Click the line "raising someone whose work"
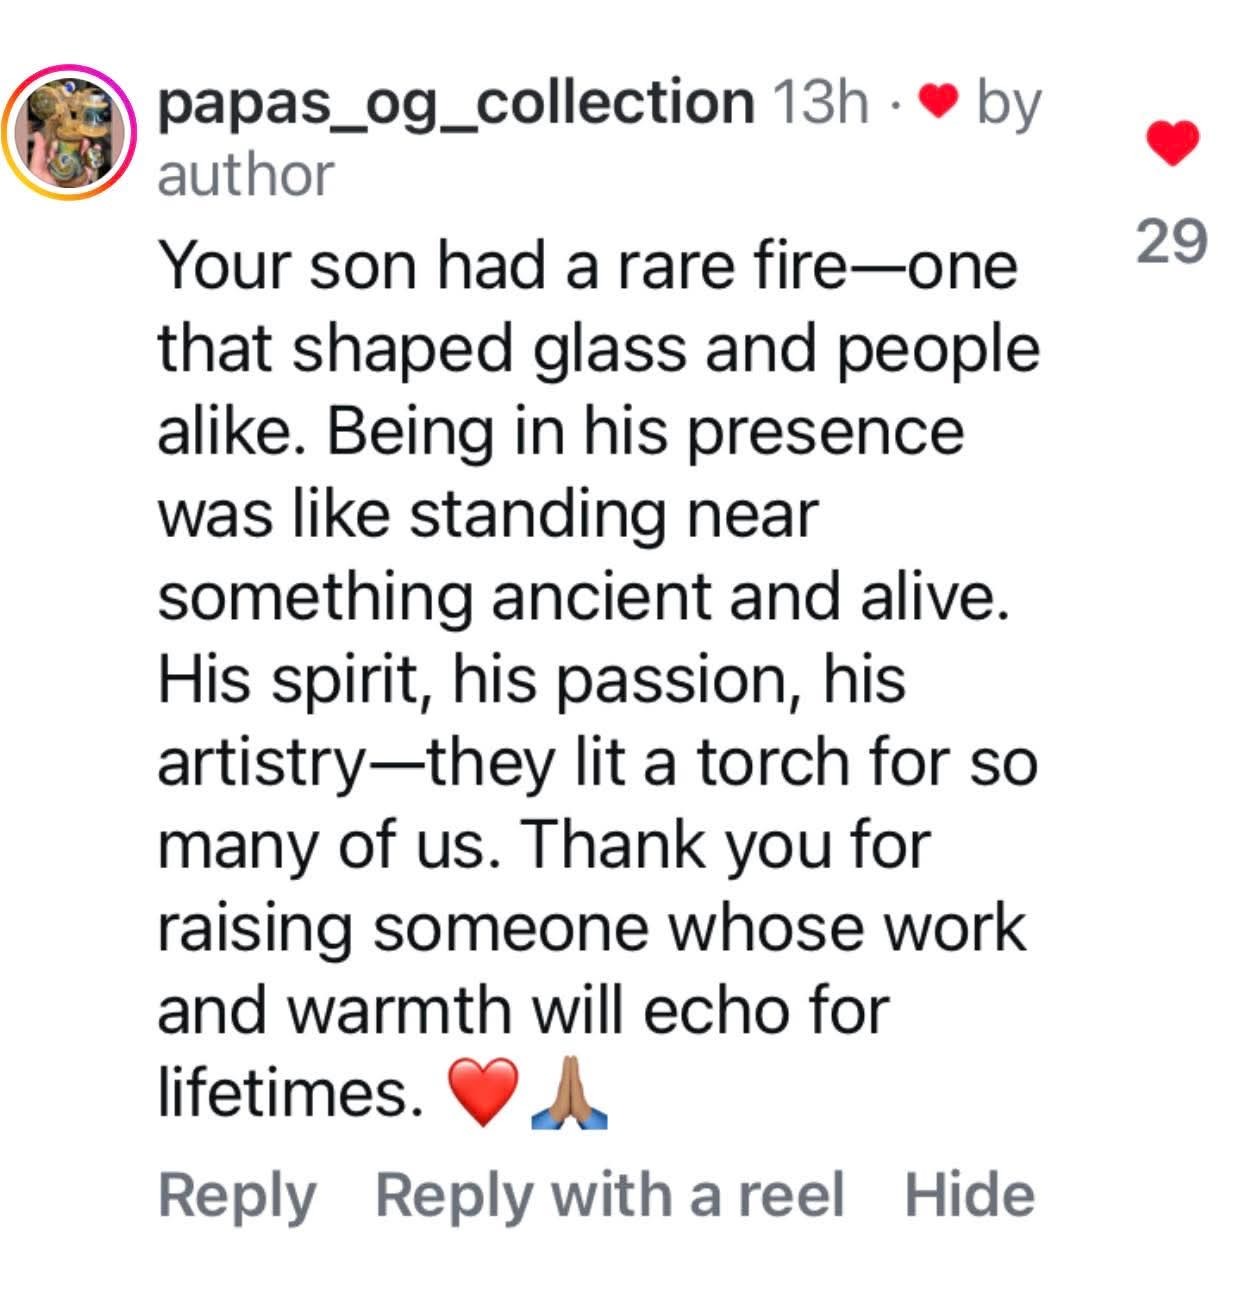This screenshot has height=1296, width=1234. click(592, 928)
